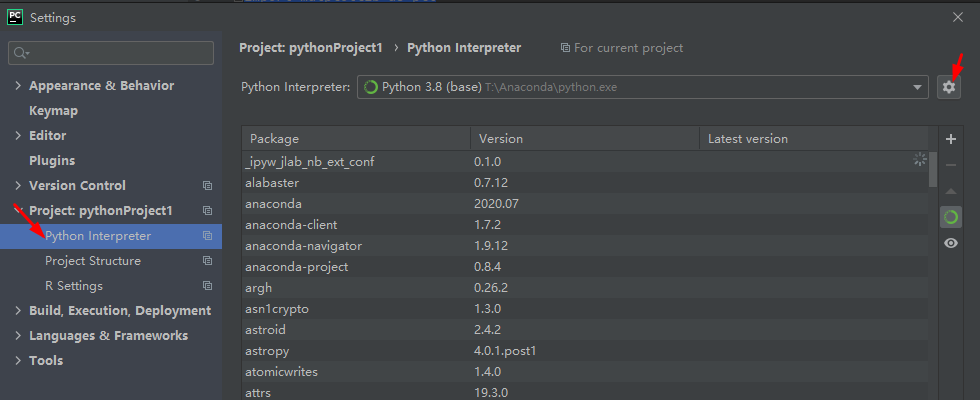Expand the Appearance & Behavior section

click(18, 86)
